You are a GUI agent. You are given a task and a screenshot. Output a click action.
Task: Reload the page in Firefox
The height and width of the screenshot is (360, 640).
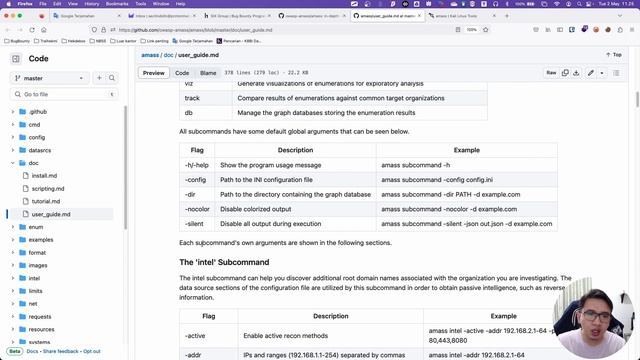(x=32, y=30)
